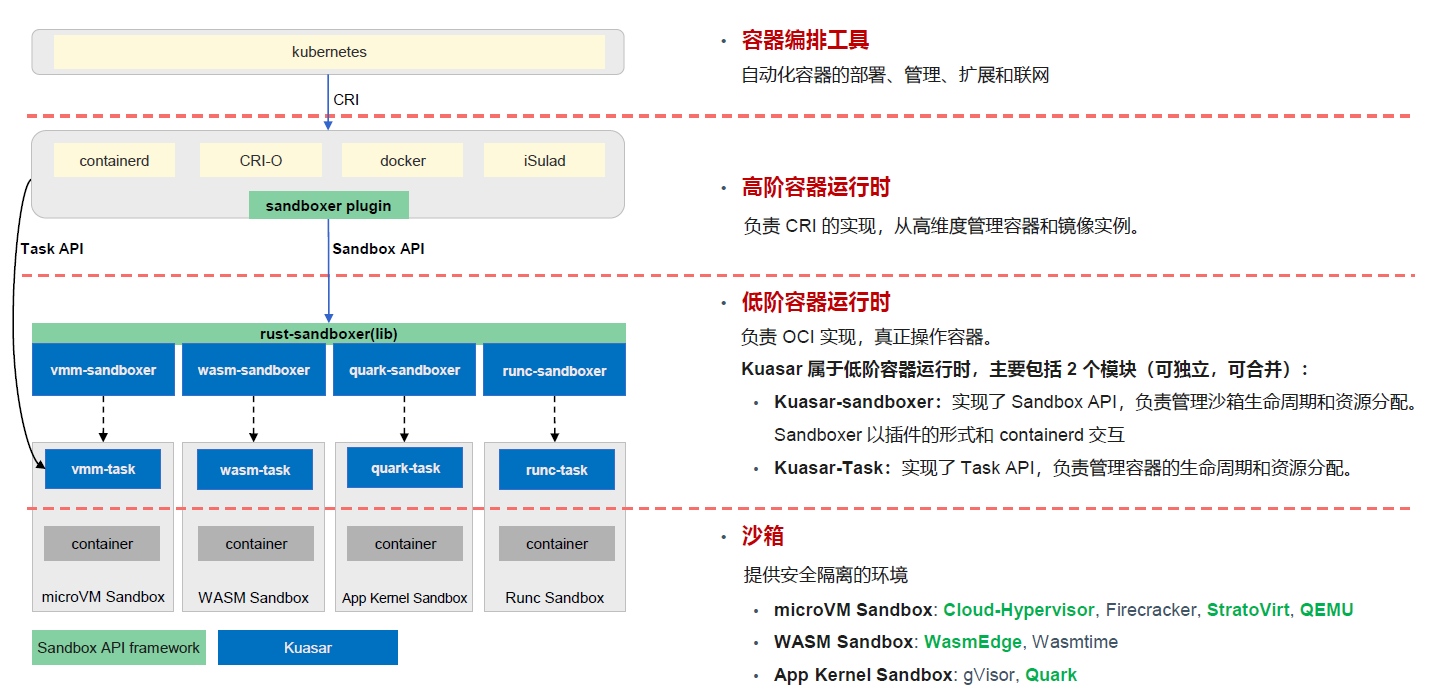The width and height of the screenshot is (1448, 691).
Task: Click the iSulad runtime box
Action: (x=544, y=160)
